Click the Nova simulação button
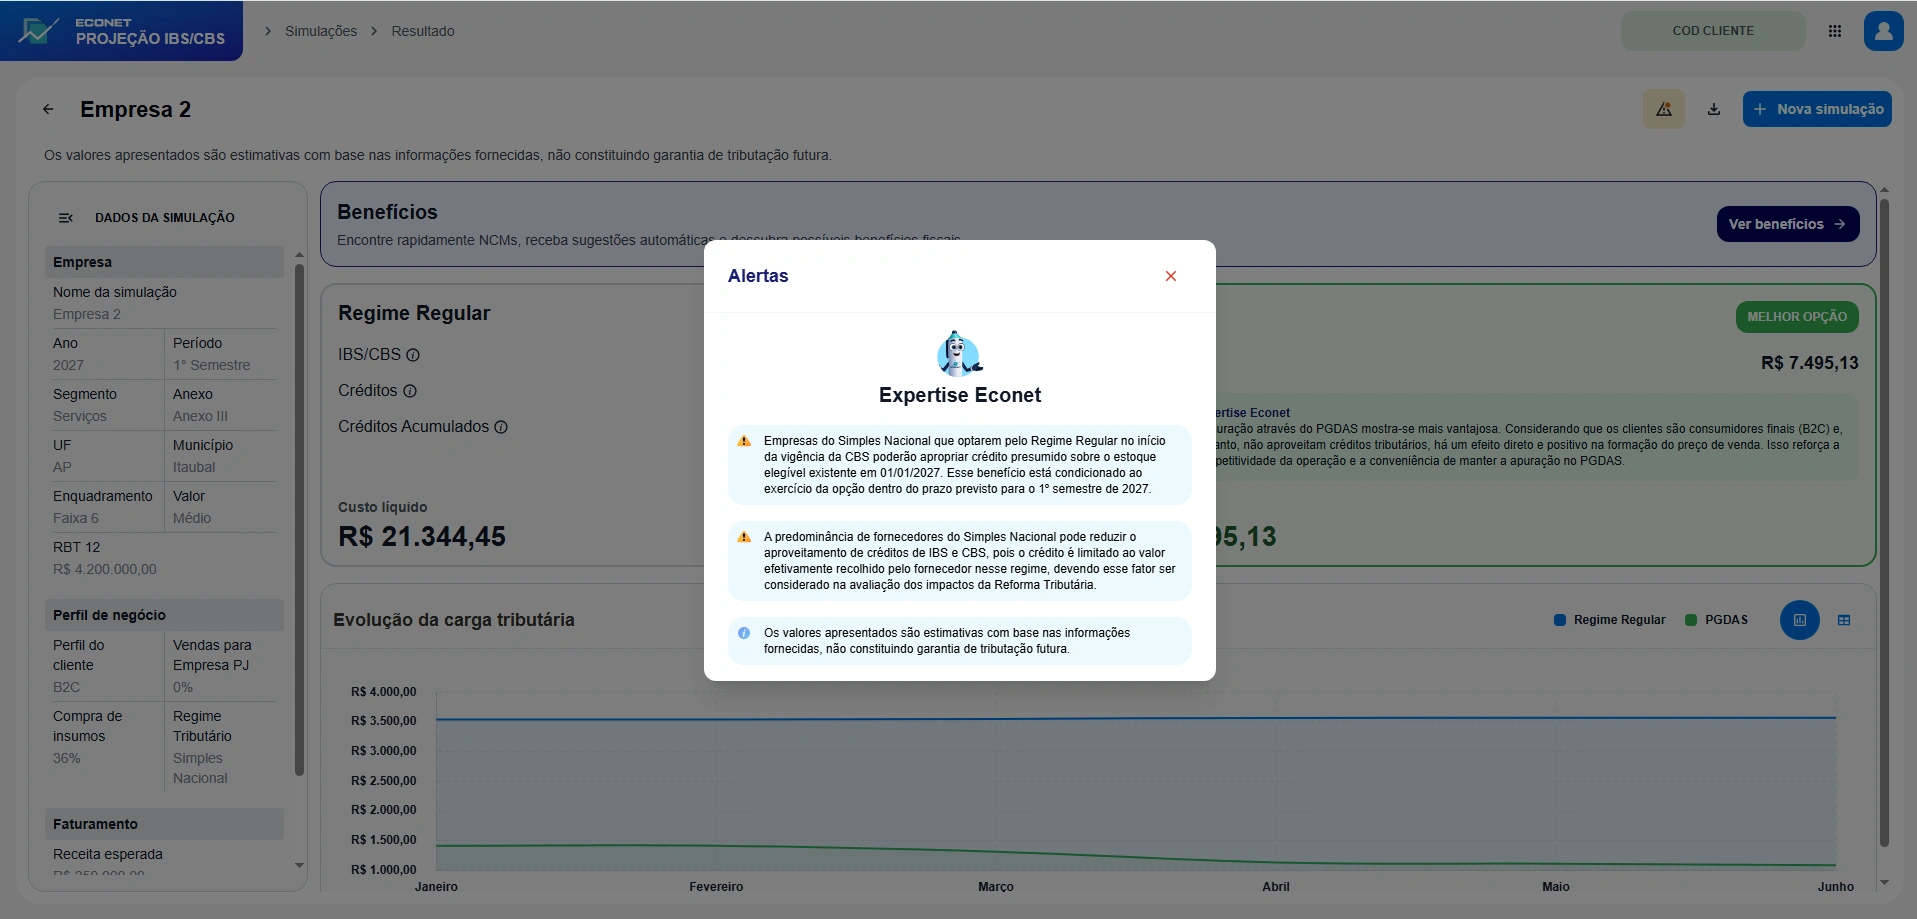The image size is (1917, 919). pos(1817,109)
